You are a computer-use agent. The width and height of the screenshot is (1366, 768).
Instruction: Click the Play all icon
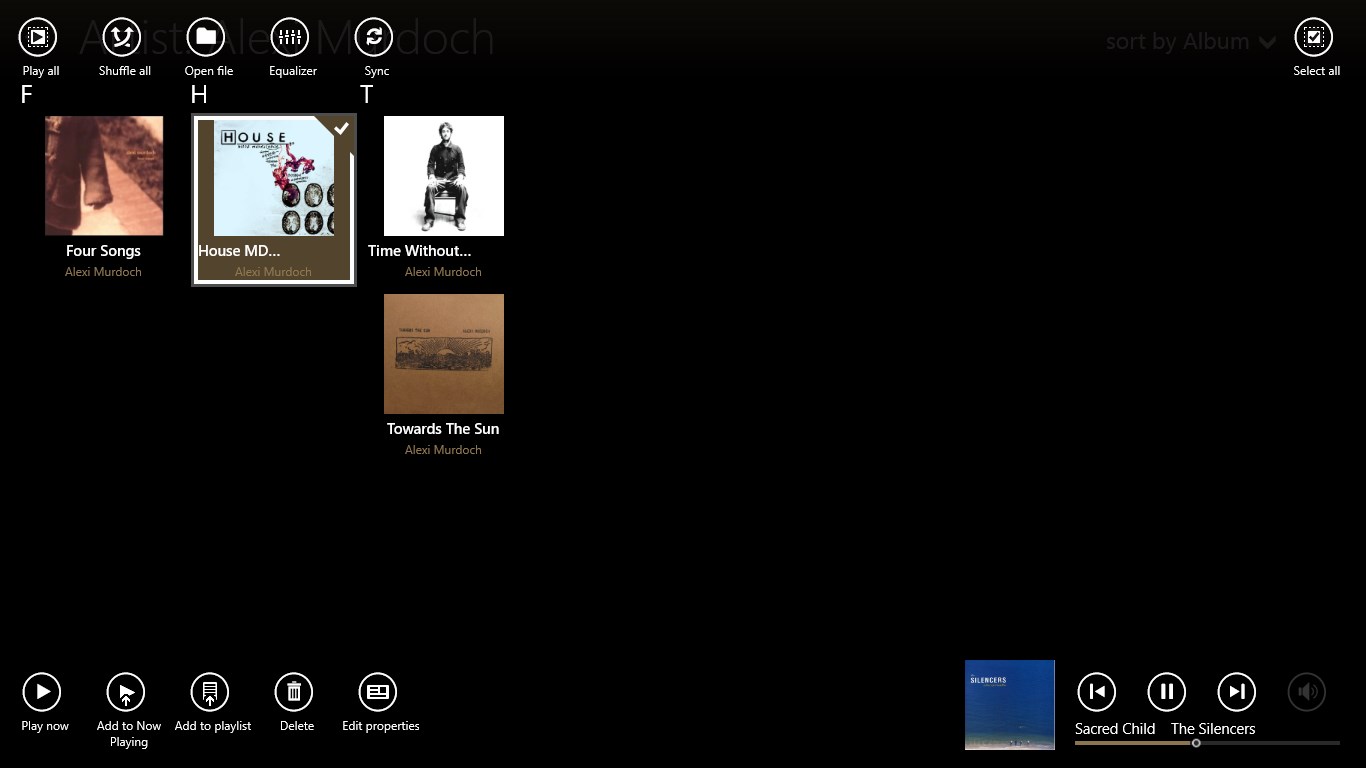[38, 36]
